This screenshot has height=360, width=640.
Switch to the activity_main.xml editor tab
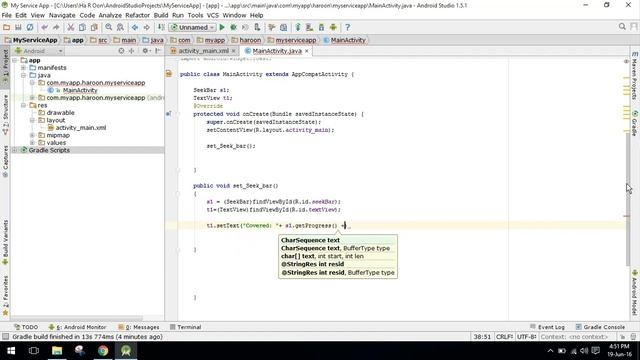203,51
